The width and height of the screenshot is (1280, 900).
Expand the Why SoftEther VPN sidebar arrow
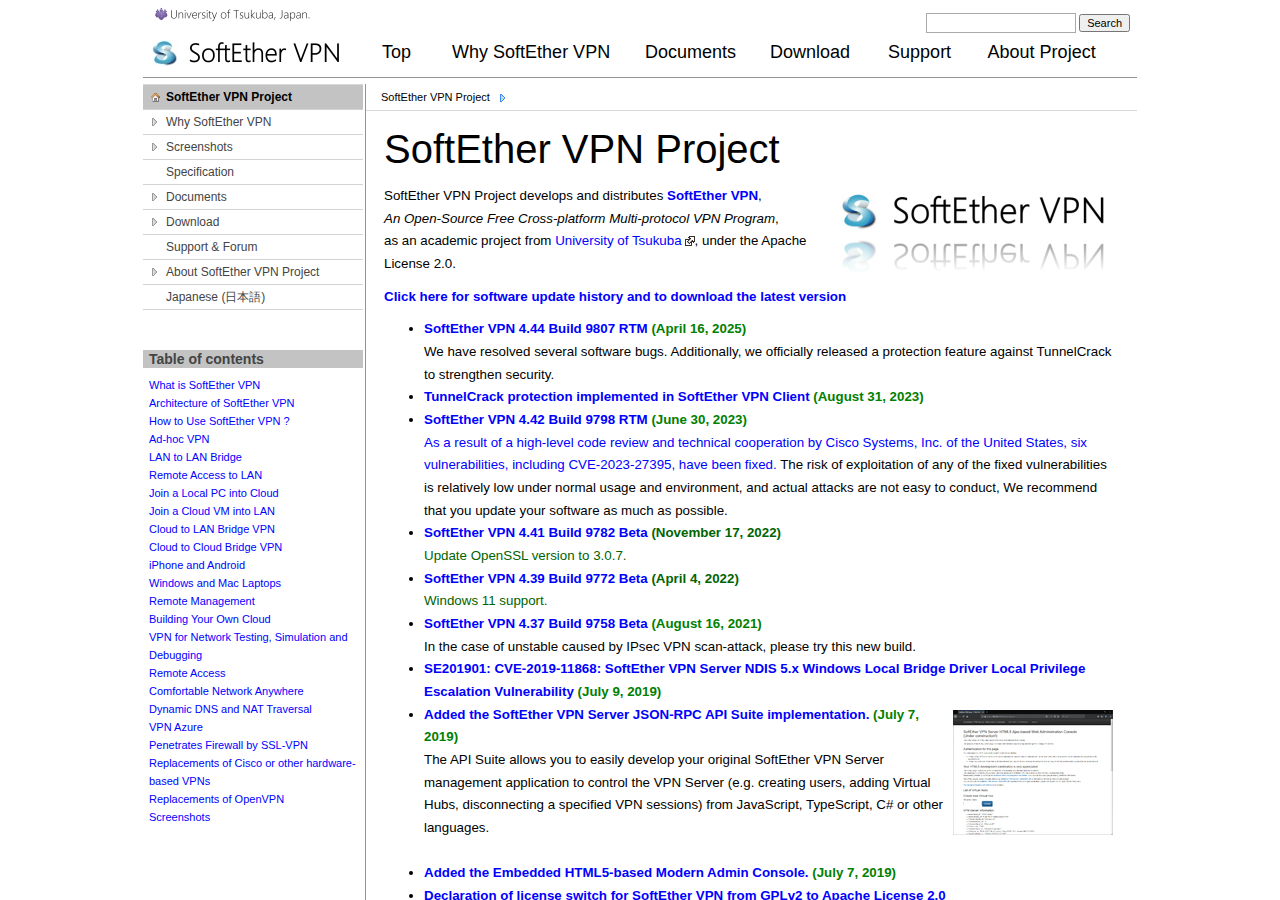point(154,122)
